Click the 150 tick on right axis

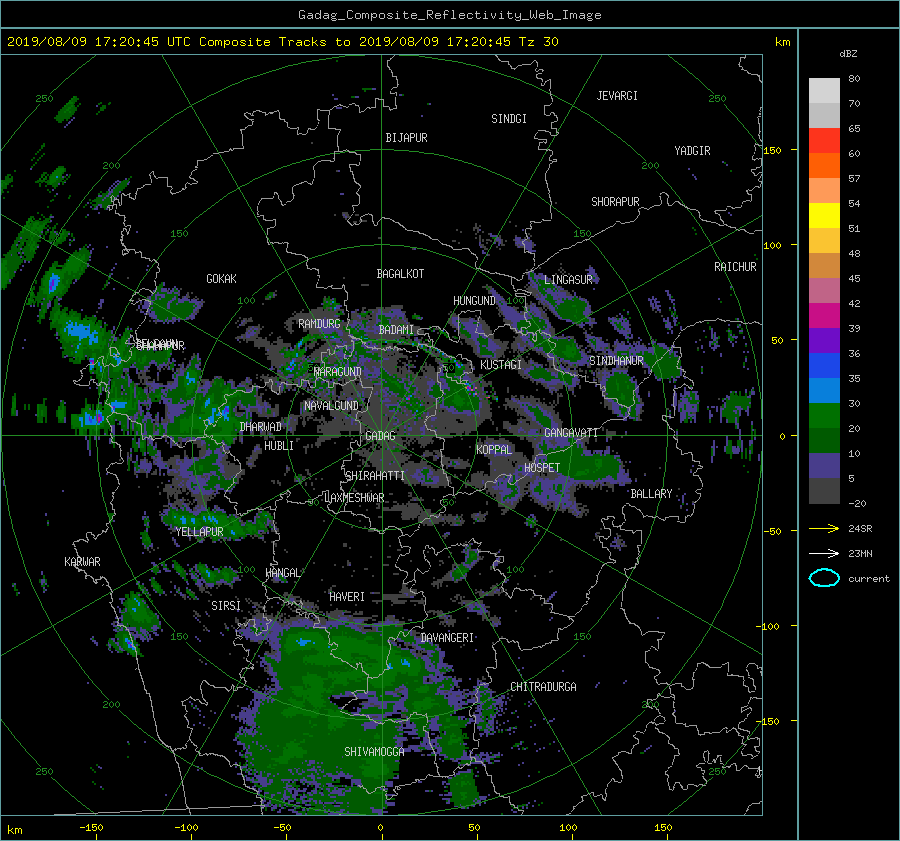click(772, 150)
